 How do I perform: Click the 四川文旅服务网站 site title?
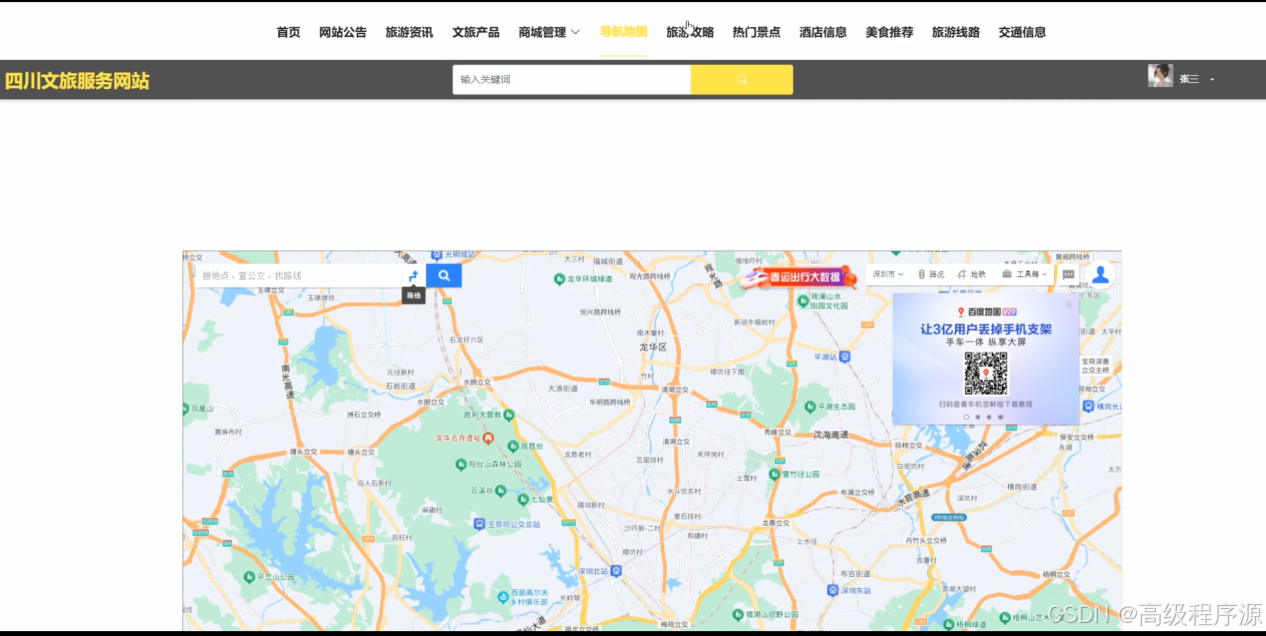pos(77,81)
